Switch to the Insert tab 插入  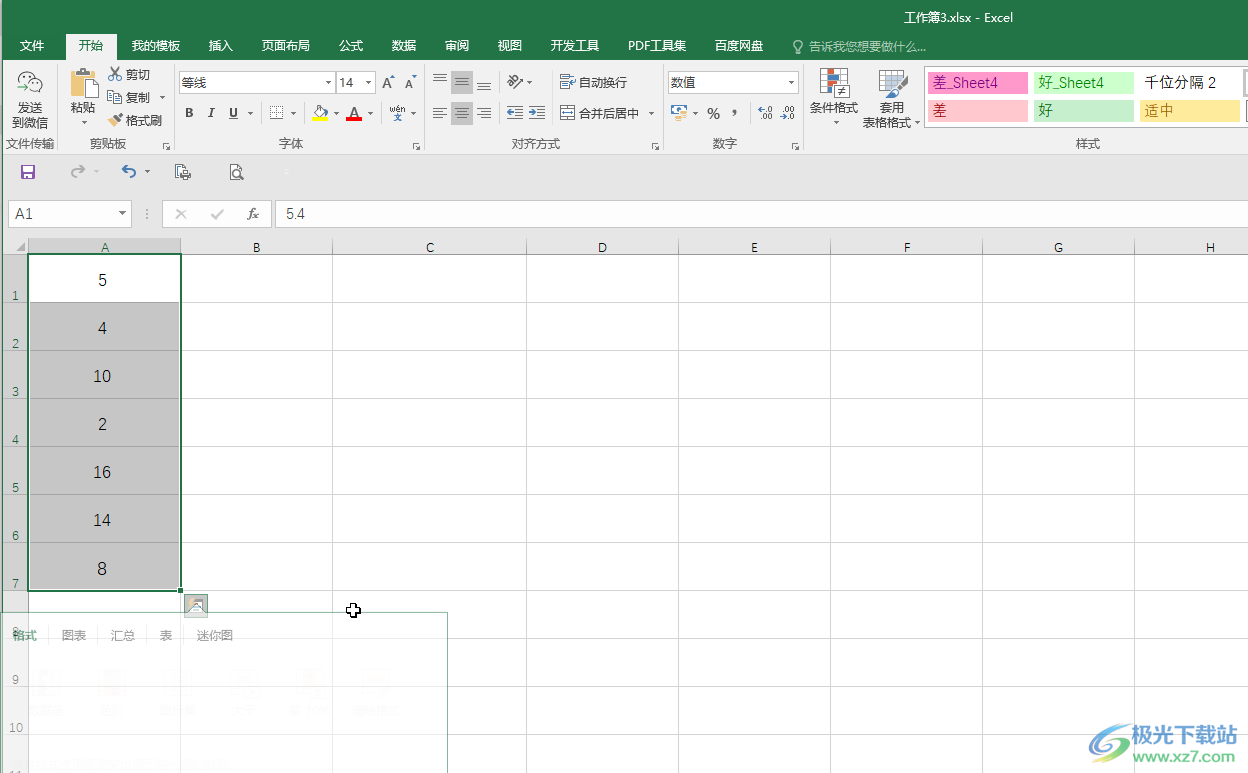click(x=220, y=46)
